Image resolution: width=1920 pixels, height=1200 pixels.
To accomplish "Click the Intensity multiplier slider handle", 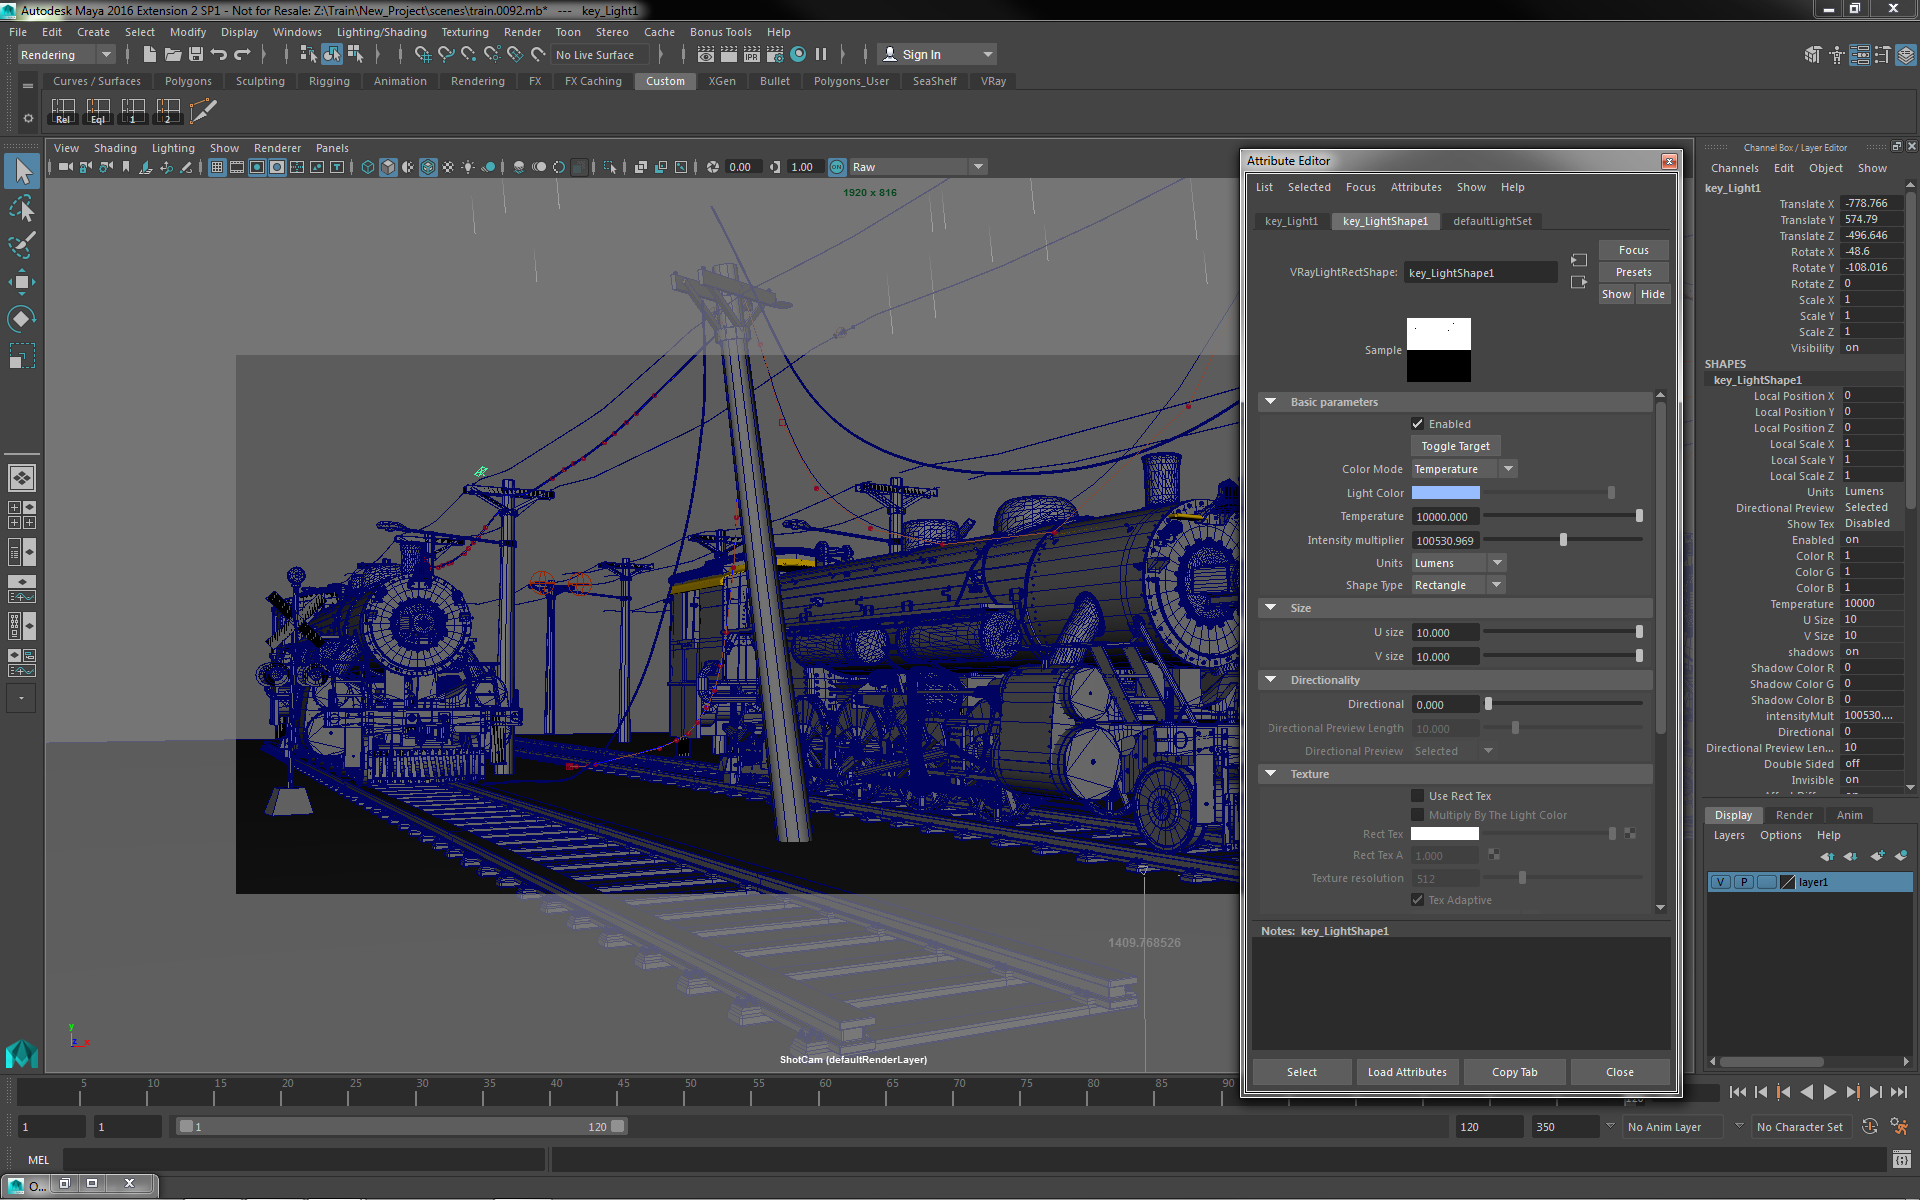I will click(x=1563, y=540).
